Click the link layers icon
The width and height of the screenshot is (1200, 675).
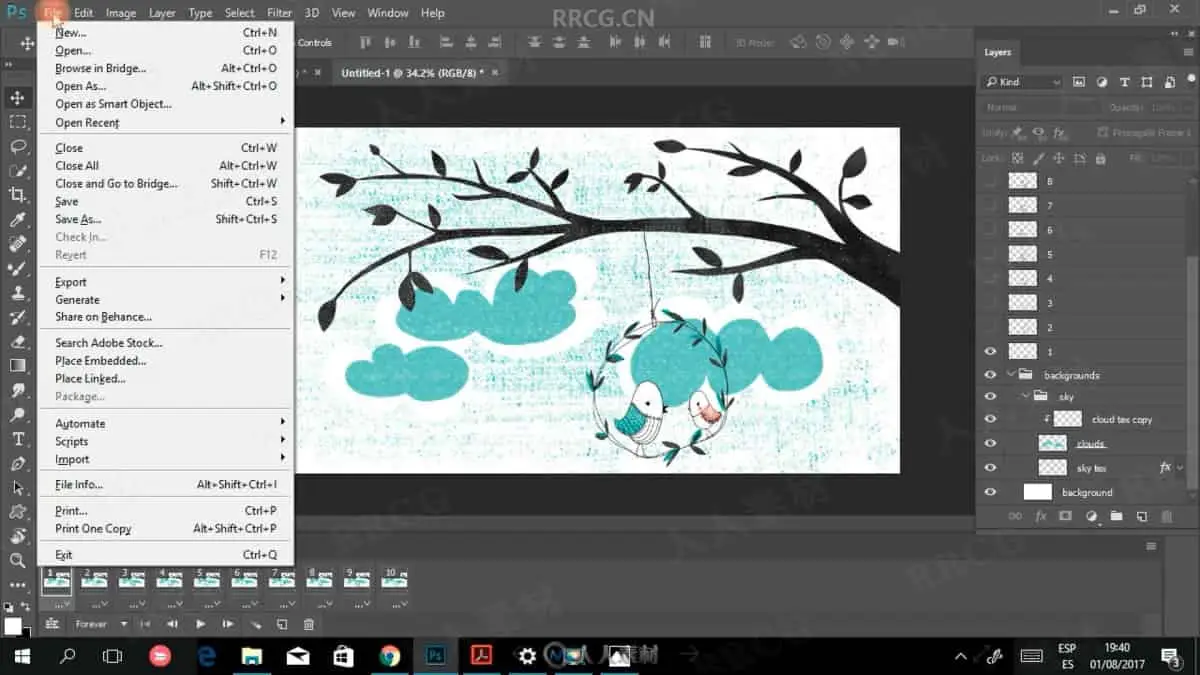coord(1014,516)
